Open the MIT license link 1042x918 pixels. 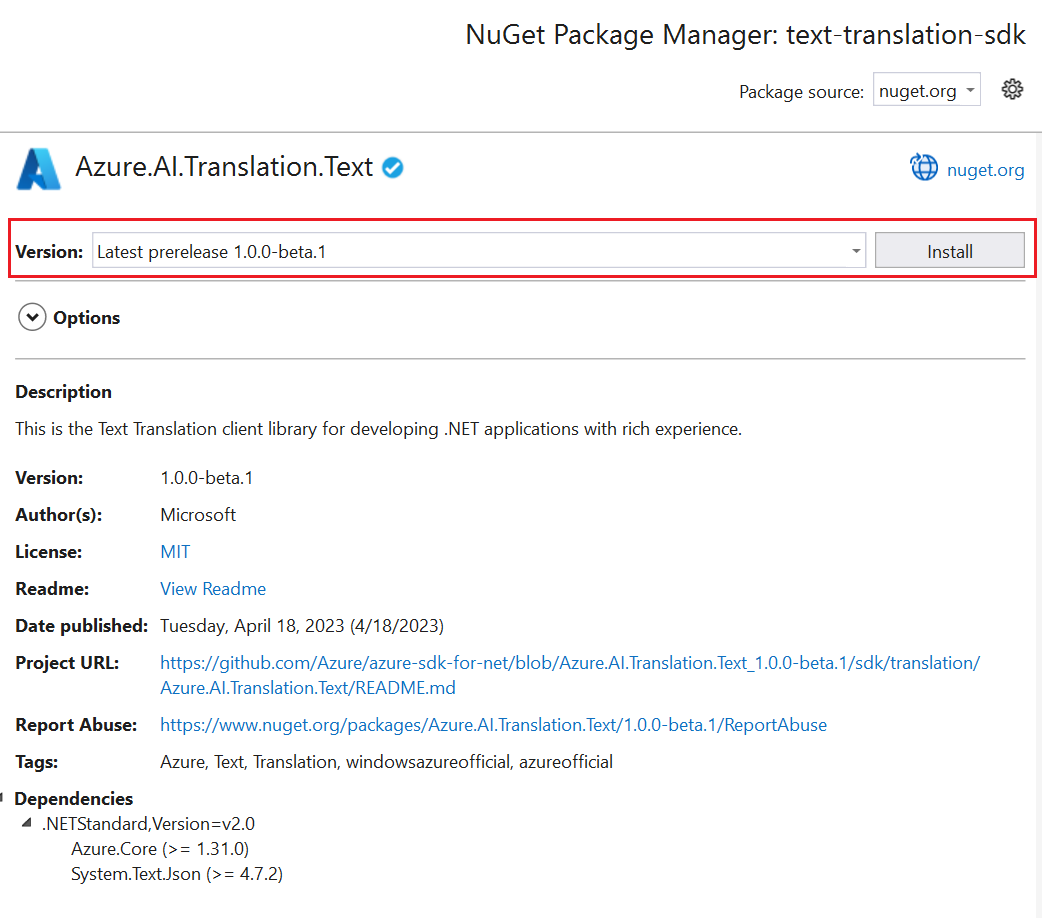[x=175, y=551]
